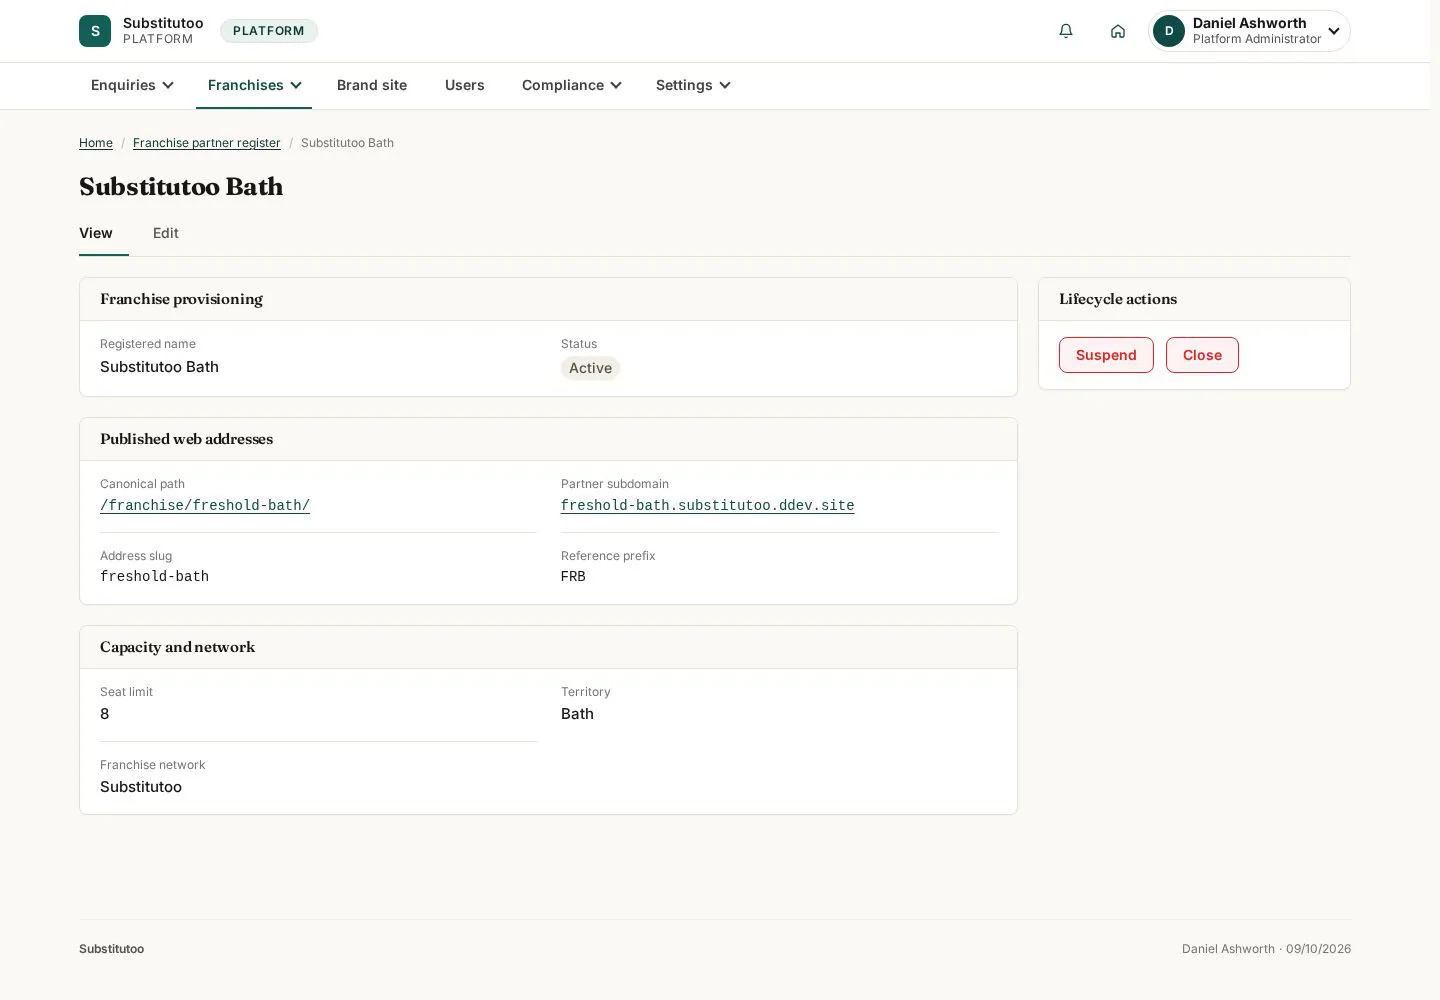Select the View tab
The image size is (1440, 1000).
[x=96, y=233]
